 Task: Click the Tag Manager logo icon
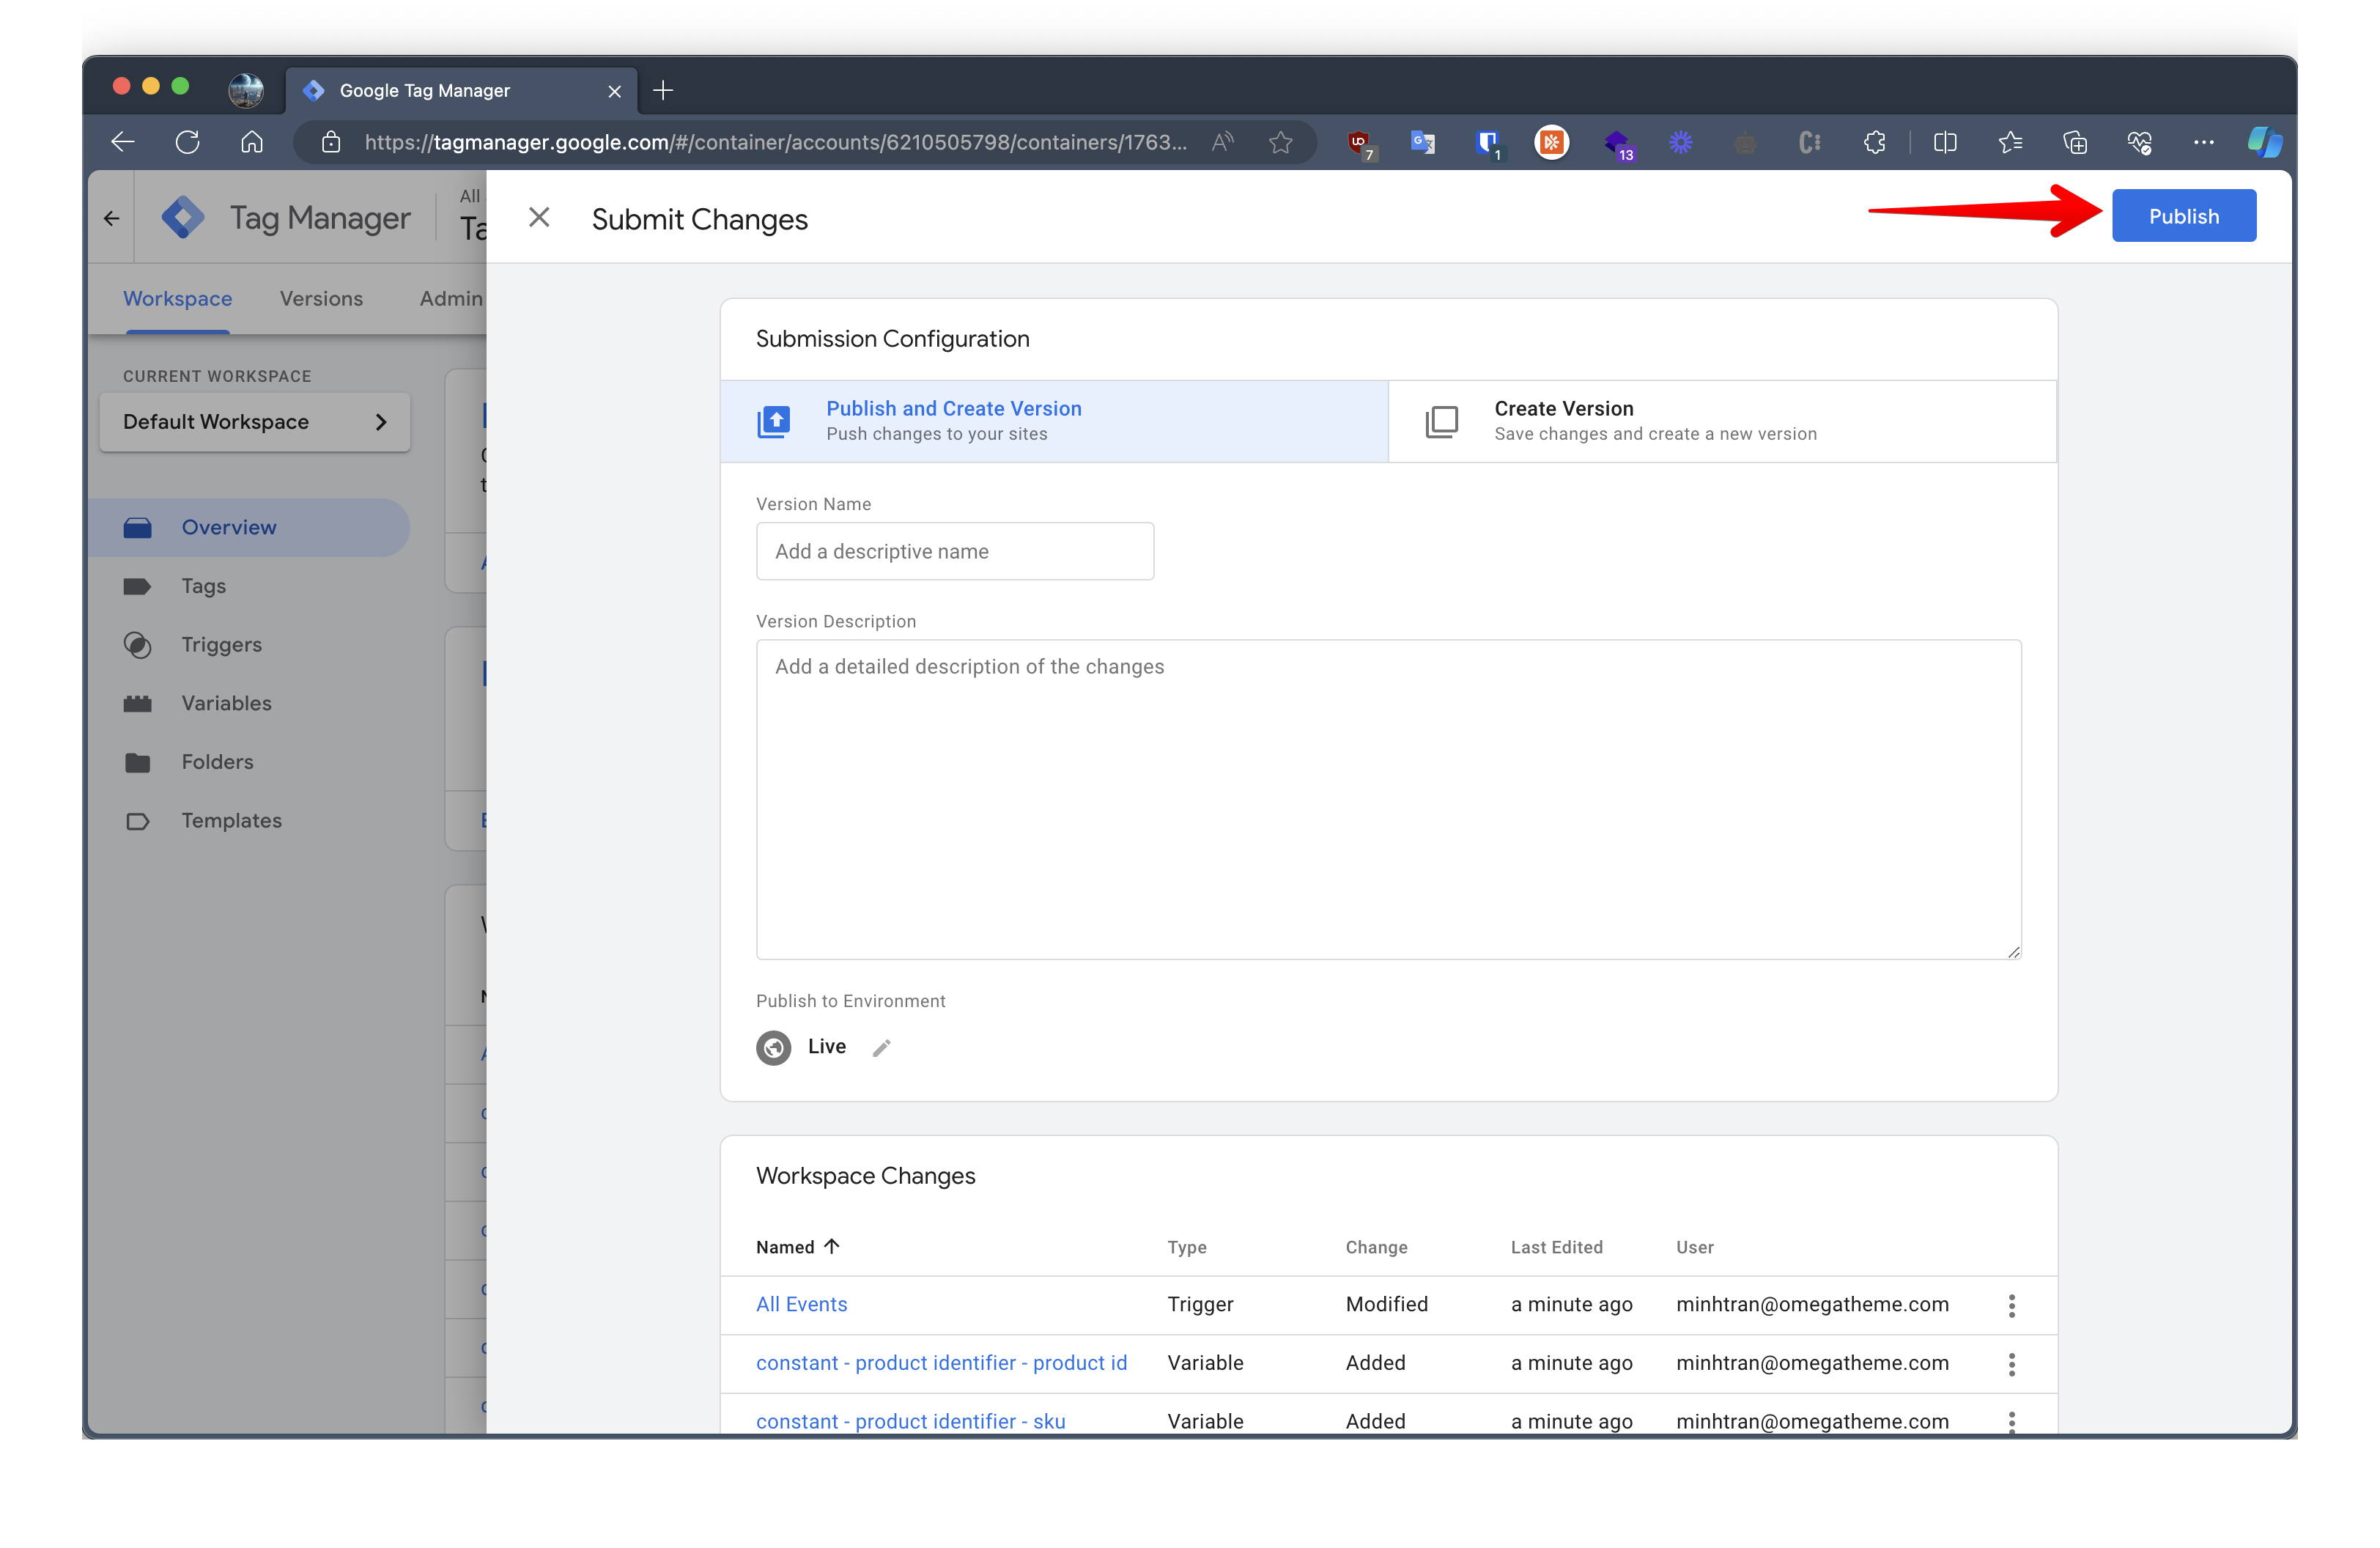(183, 217)
